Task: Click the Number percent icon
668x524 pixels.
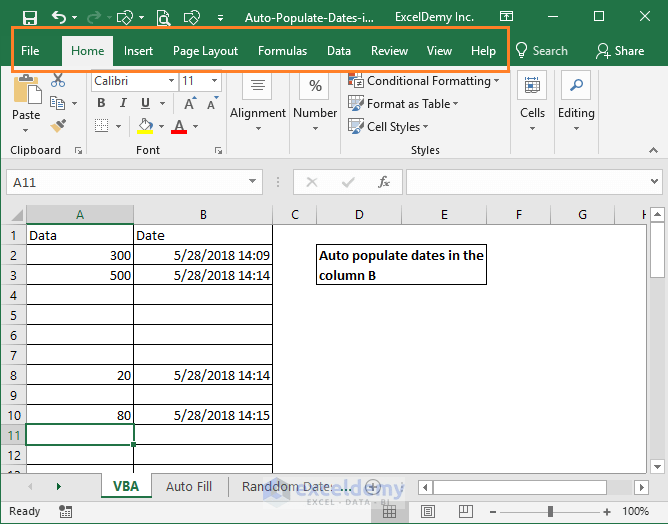Action: [x=315, y=86]
